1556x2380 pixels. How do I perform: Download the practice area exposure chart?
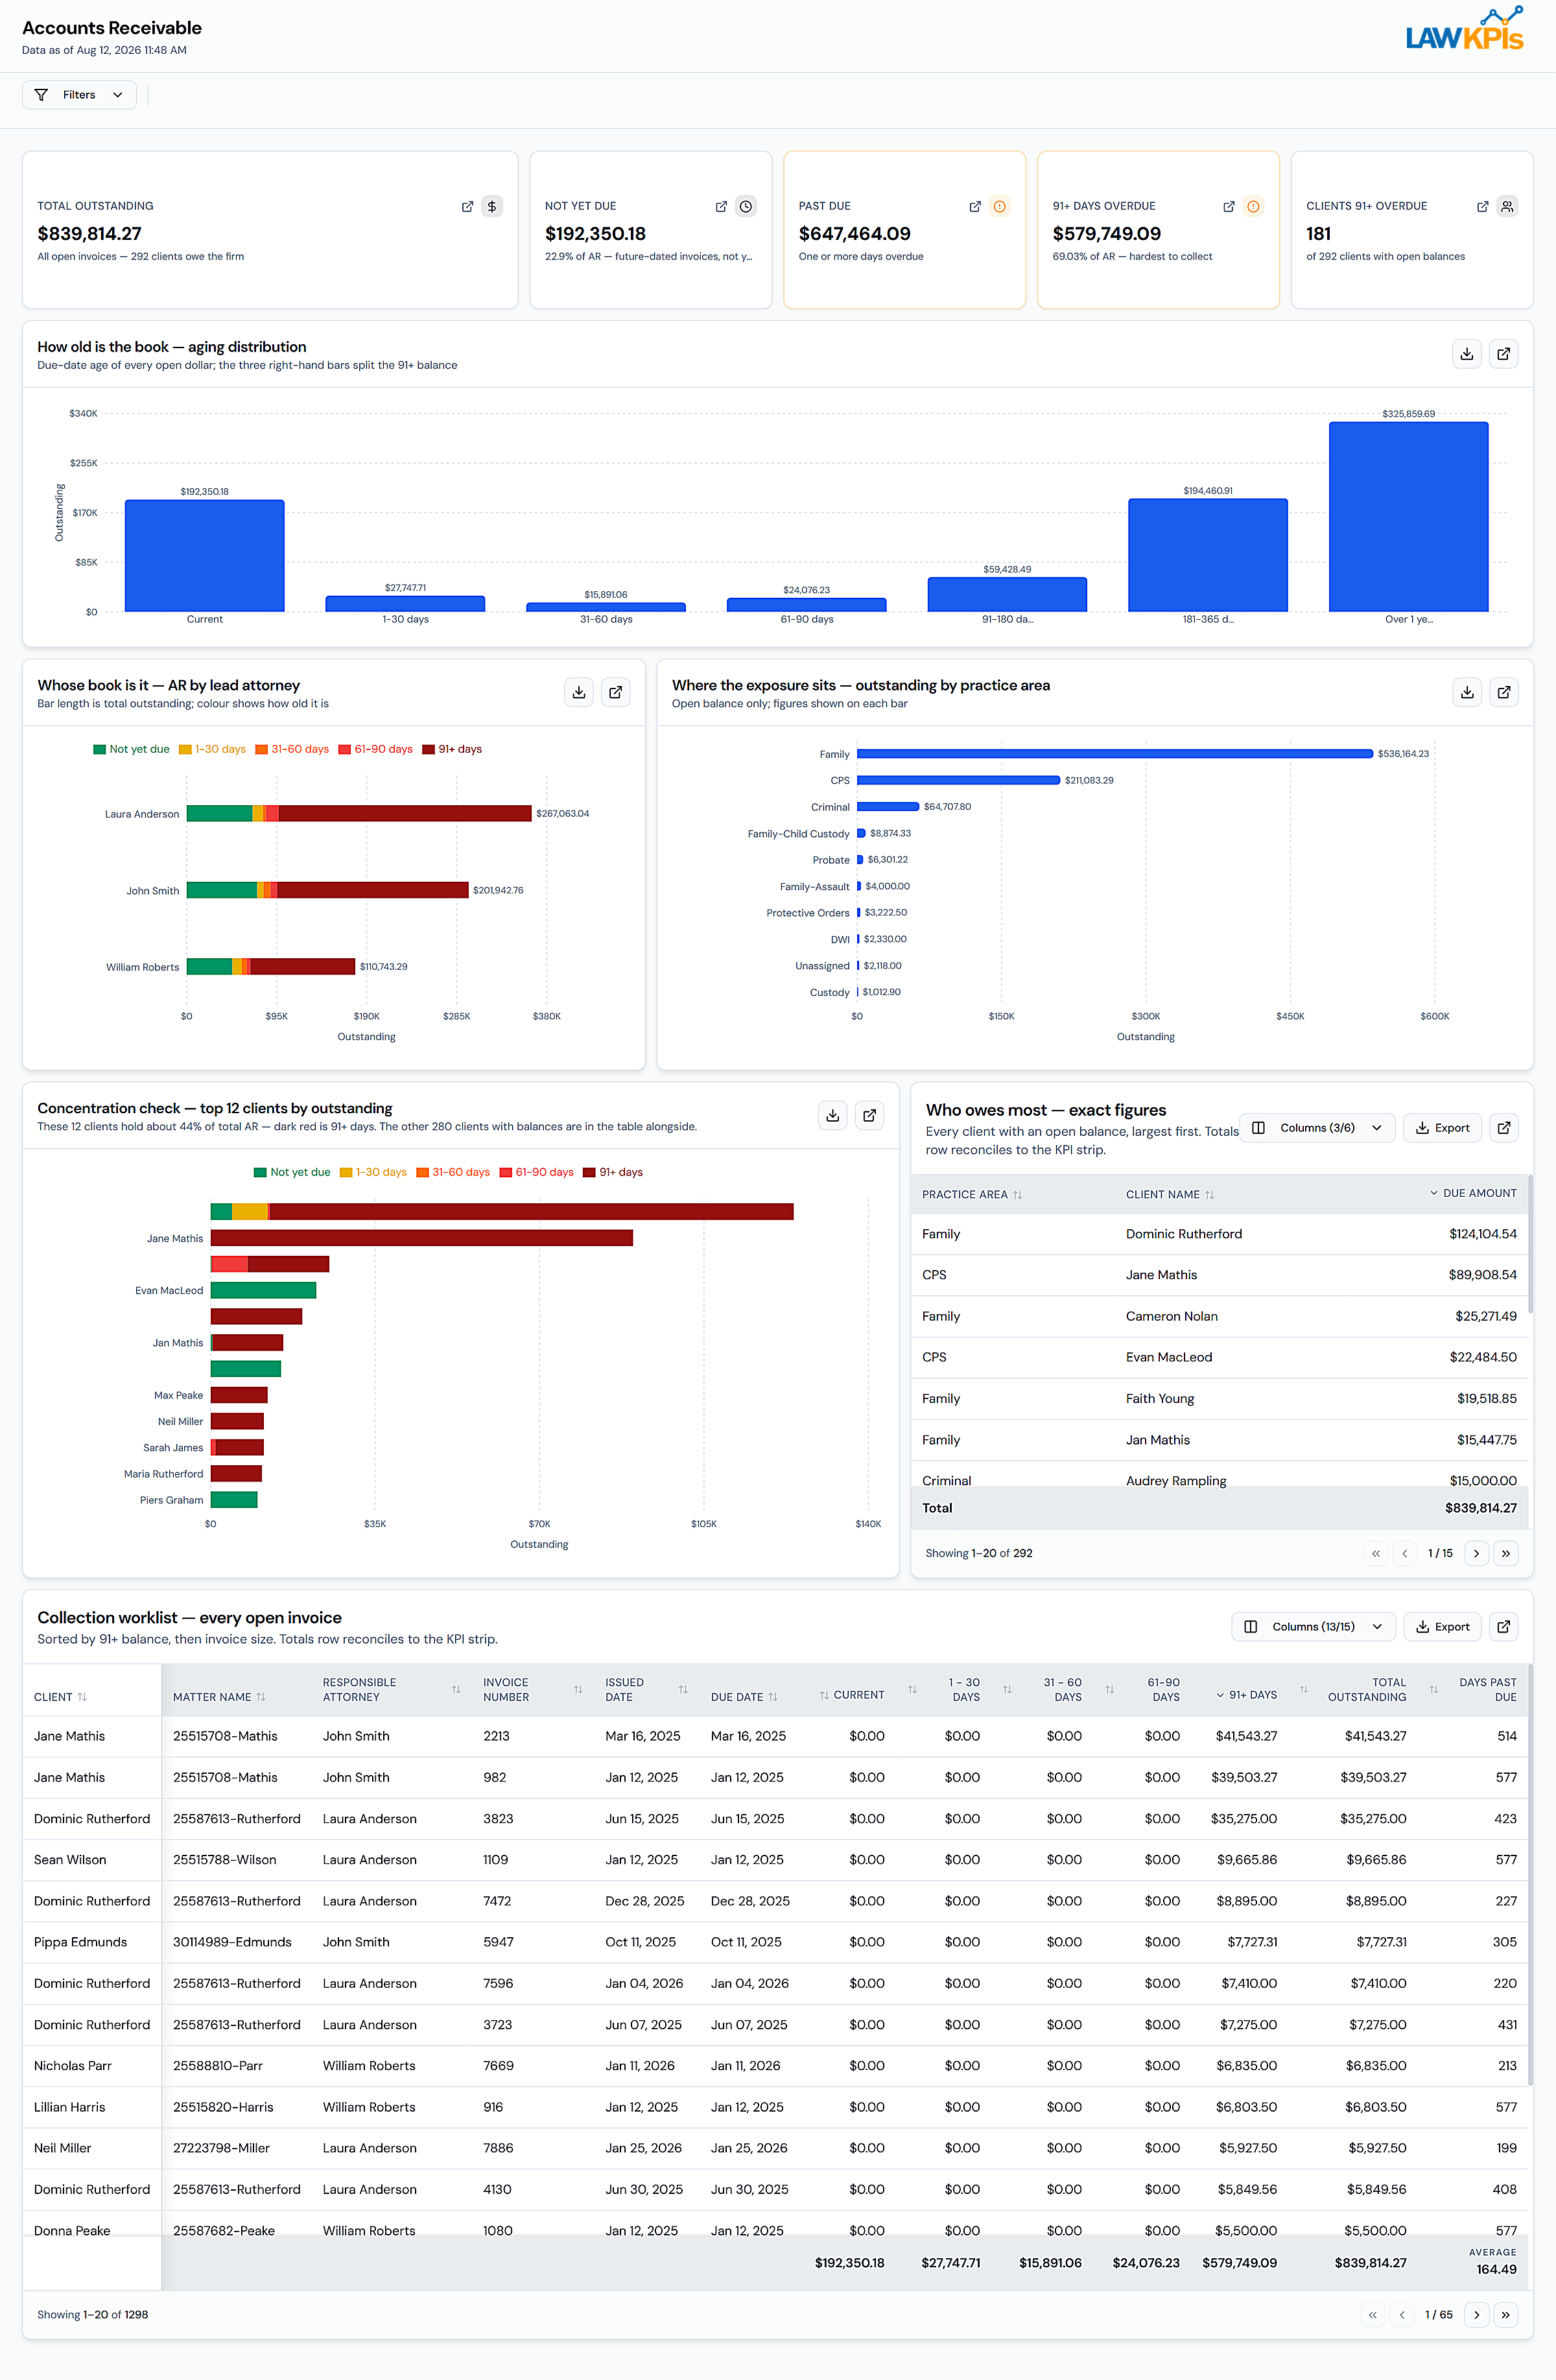[x=1467, y=692]
